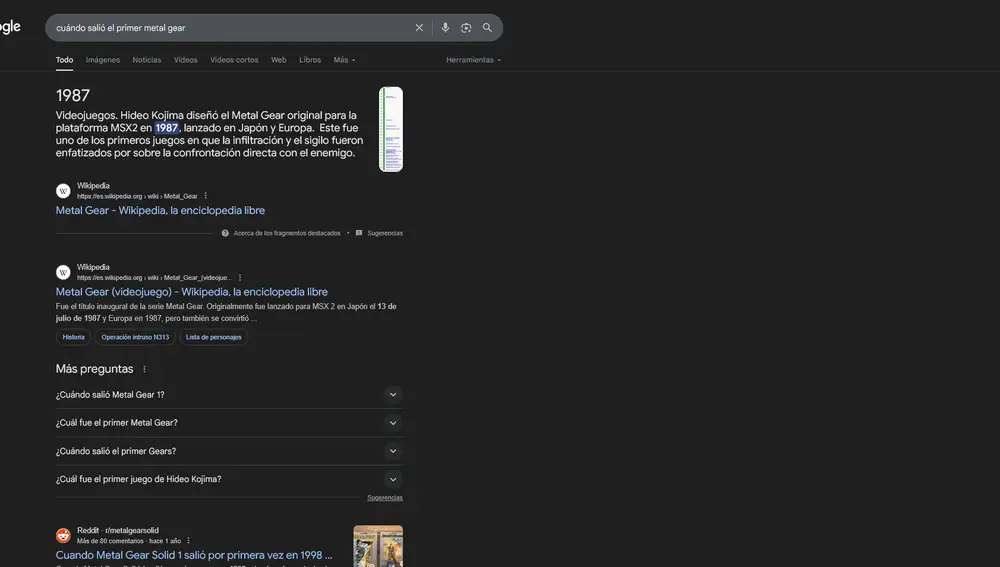The width and height of the screenshot is (1000, 567).
Task: Open options menu next to Metal_Gear URL
Action: (x=205, y=196)
